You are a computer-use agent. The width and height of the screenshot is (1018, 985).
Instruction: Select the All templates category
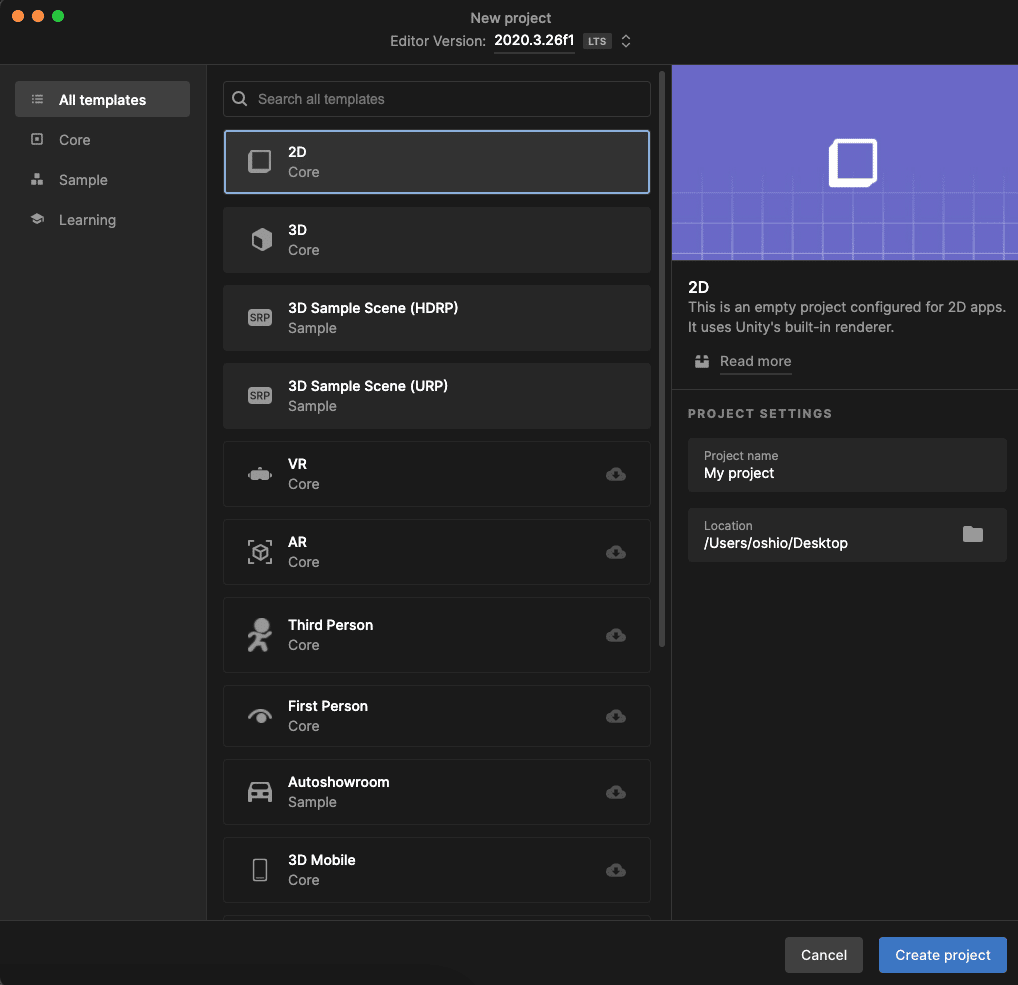[x=103, y=99]
